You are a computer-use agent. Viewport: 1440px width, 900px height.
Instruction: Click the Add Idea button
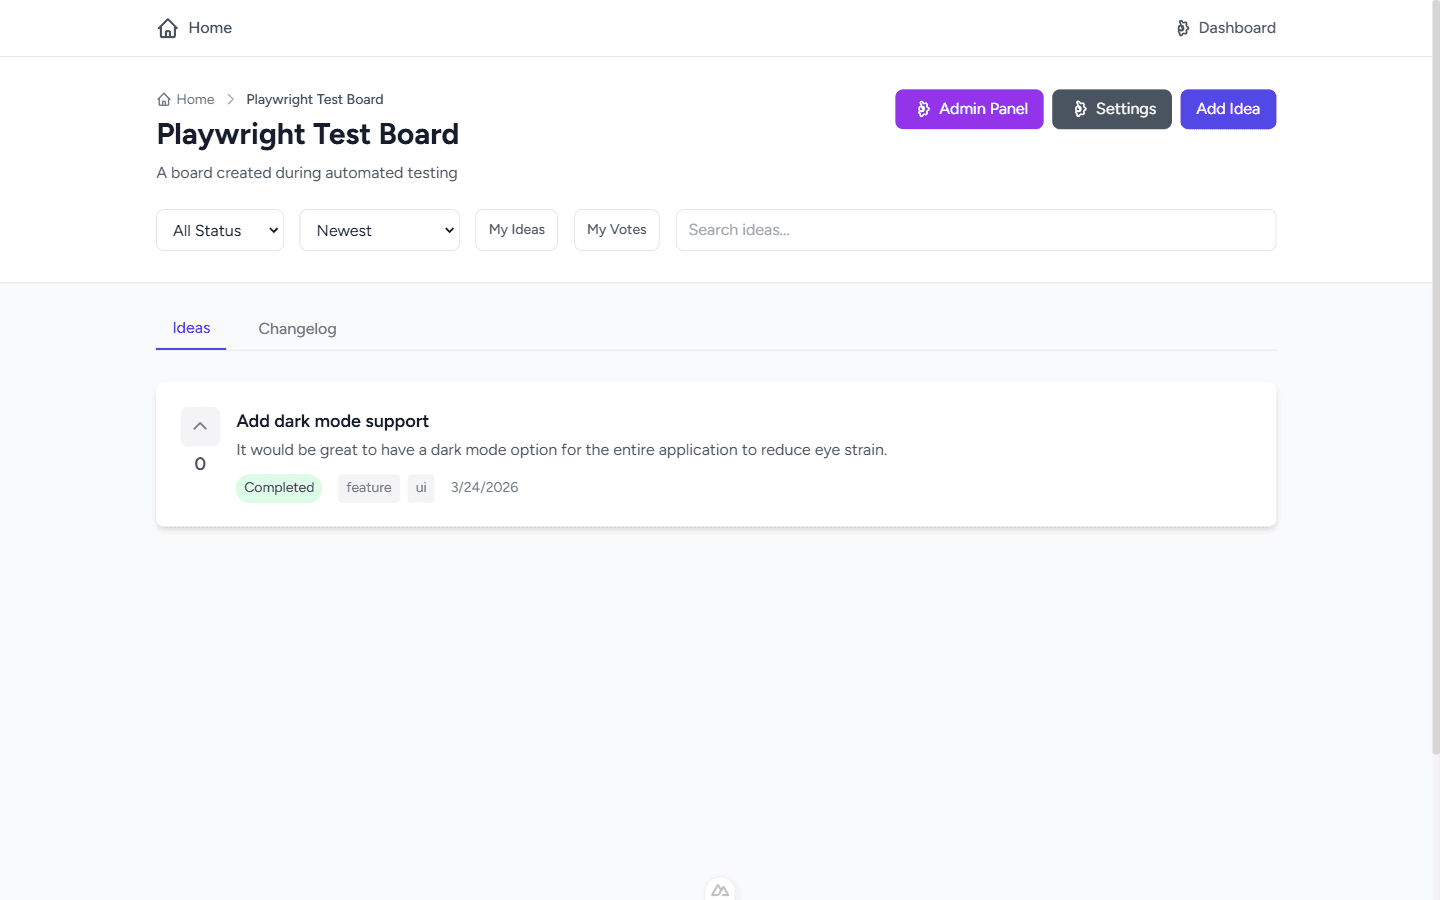(1228, 109)
